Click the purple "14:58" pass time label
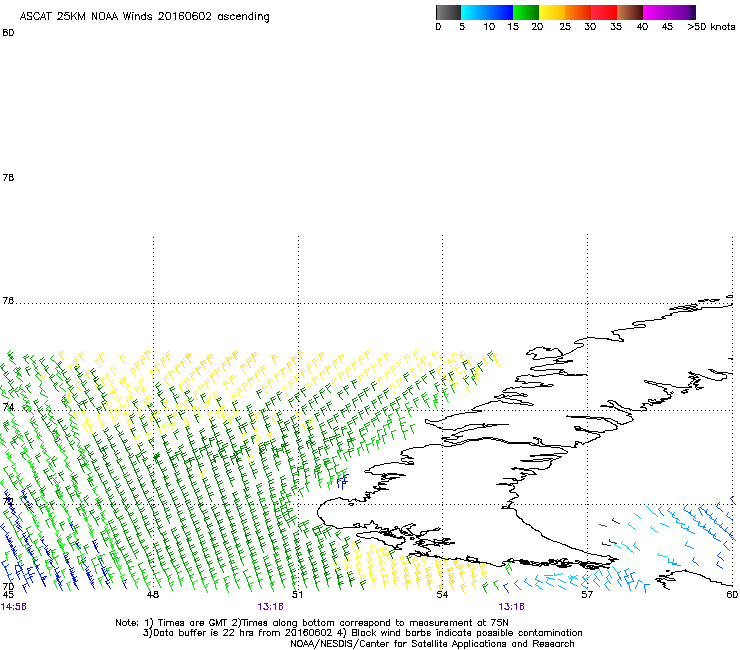 click(x=14, y=607)
